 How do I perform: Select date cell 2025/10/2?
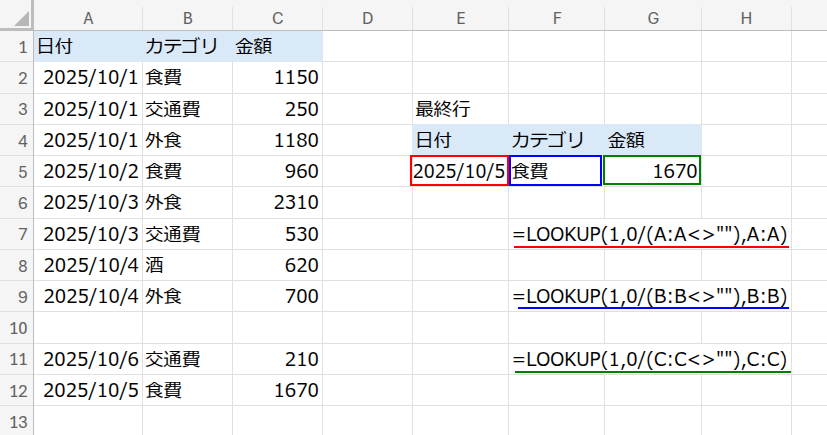pos(88,171)
